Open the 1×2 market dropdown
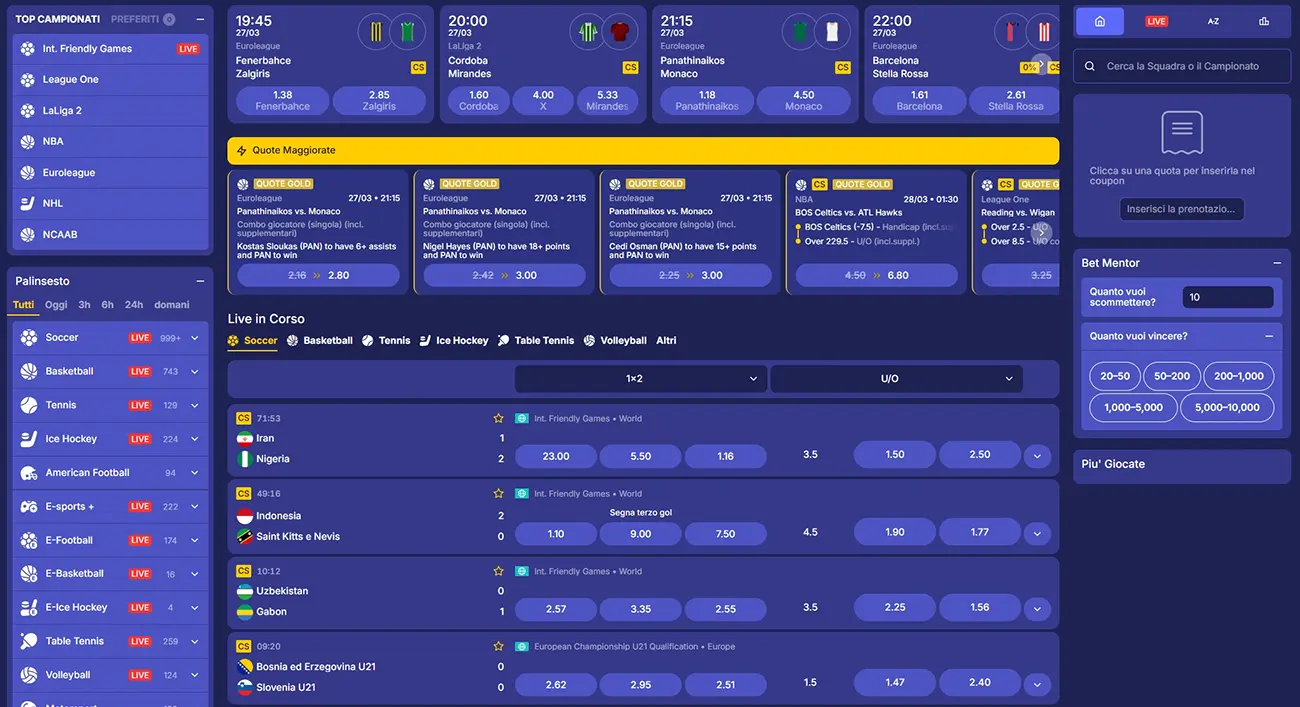The image size is (1300, 707). (x=640, y=379)
